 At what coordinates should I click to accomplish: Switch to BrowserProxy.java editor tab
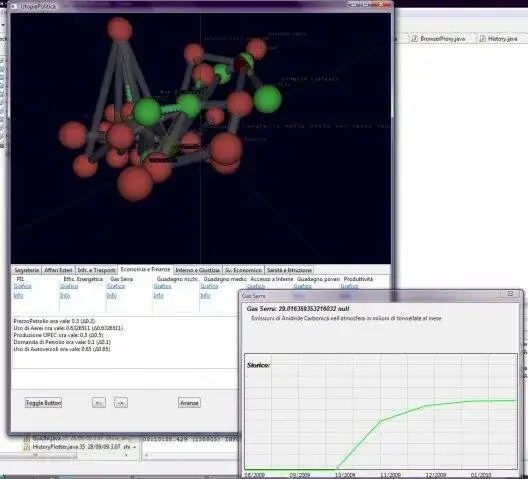[442, 39]
